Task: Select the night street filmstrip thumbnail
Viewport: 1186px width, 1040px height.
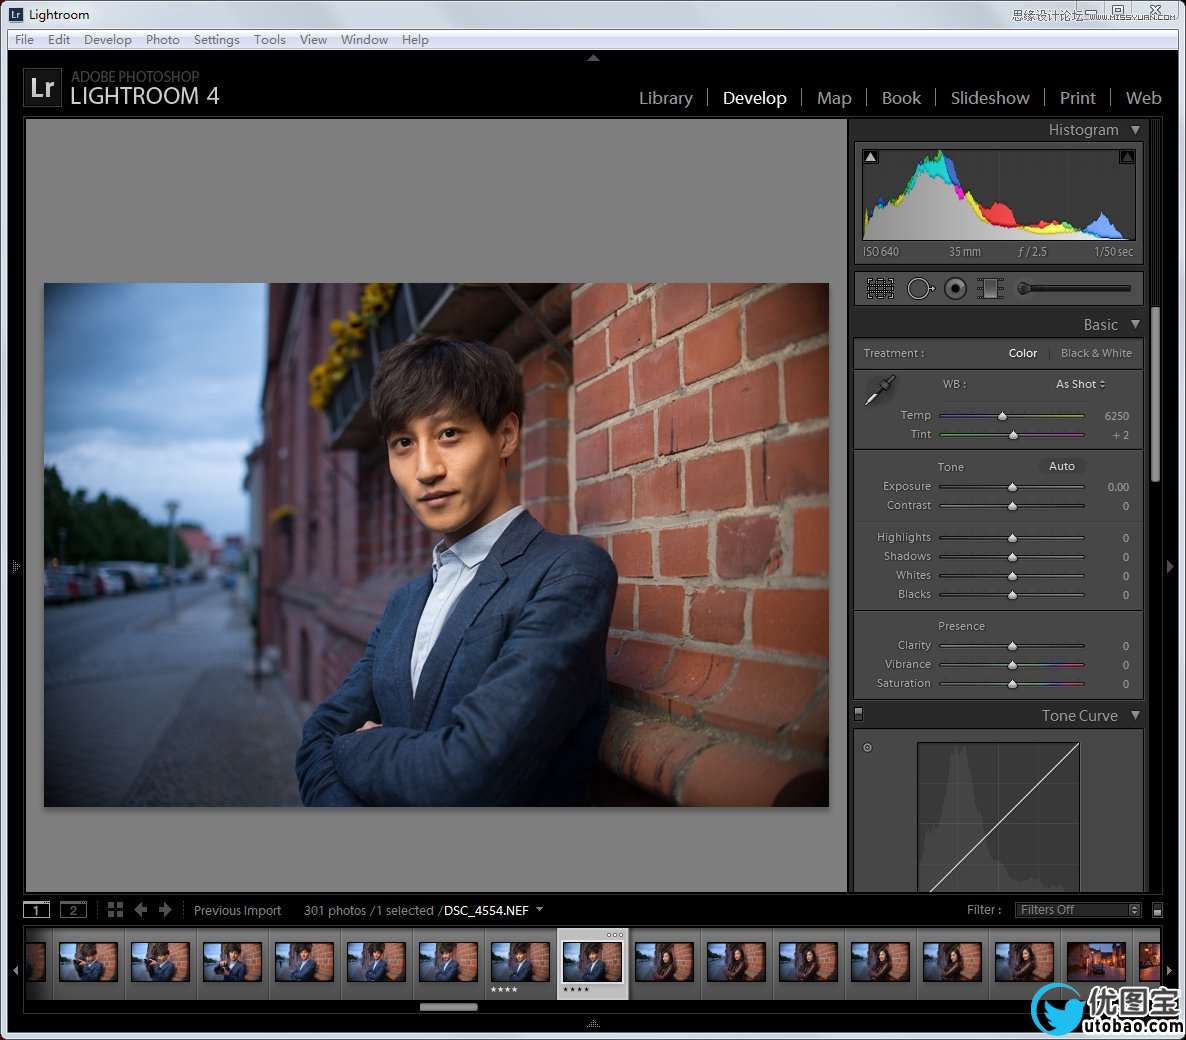Action: tap(1096, 962)
